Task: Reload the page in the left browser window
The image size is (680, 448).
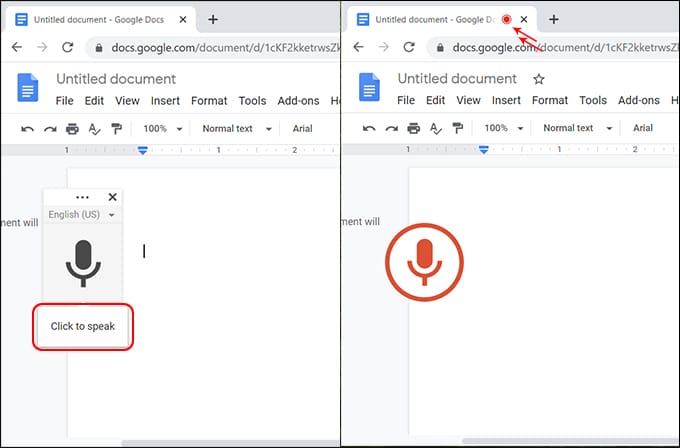Action: click(65, 47)
